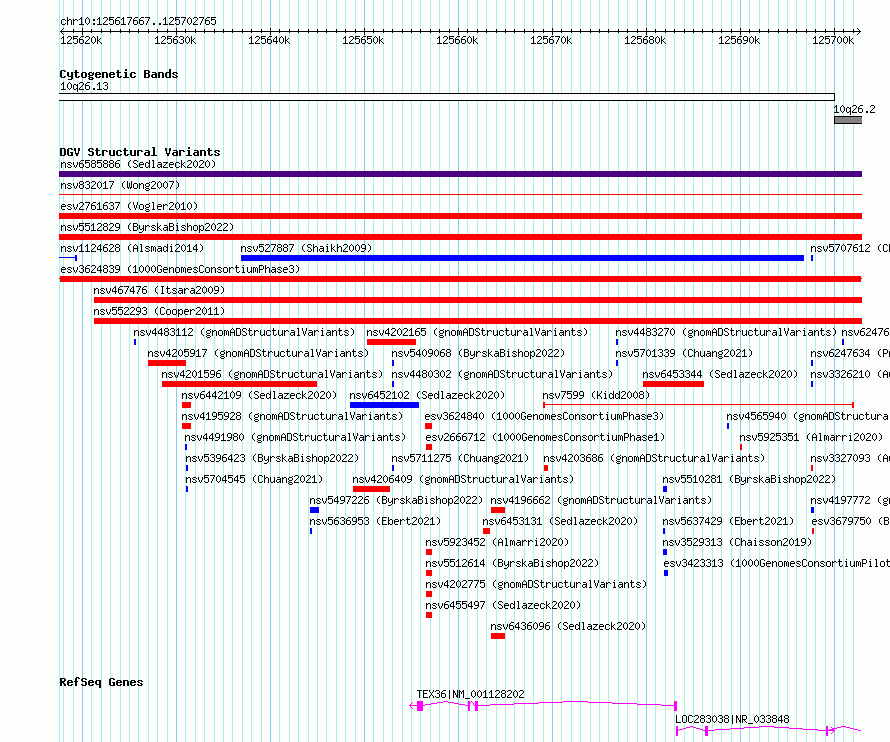
Task: Select the nsv832017 (Wong2007) variant label
Action: pyautogui.click(x=120, y=185)
